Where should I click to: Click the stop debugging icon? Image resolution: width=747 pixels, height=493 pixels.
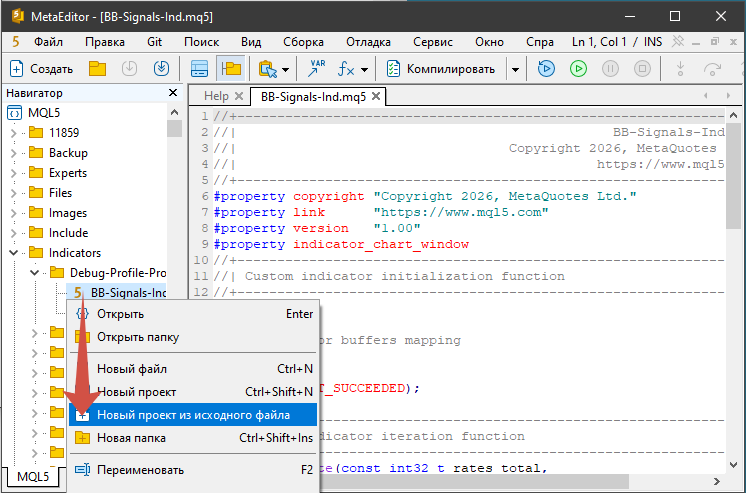(642, 69)
